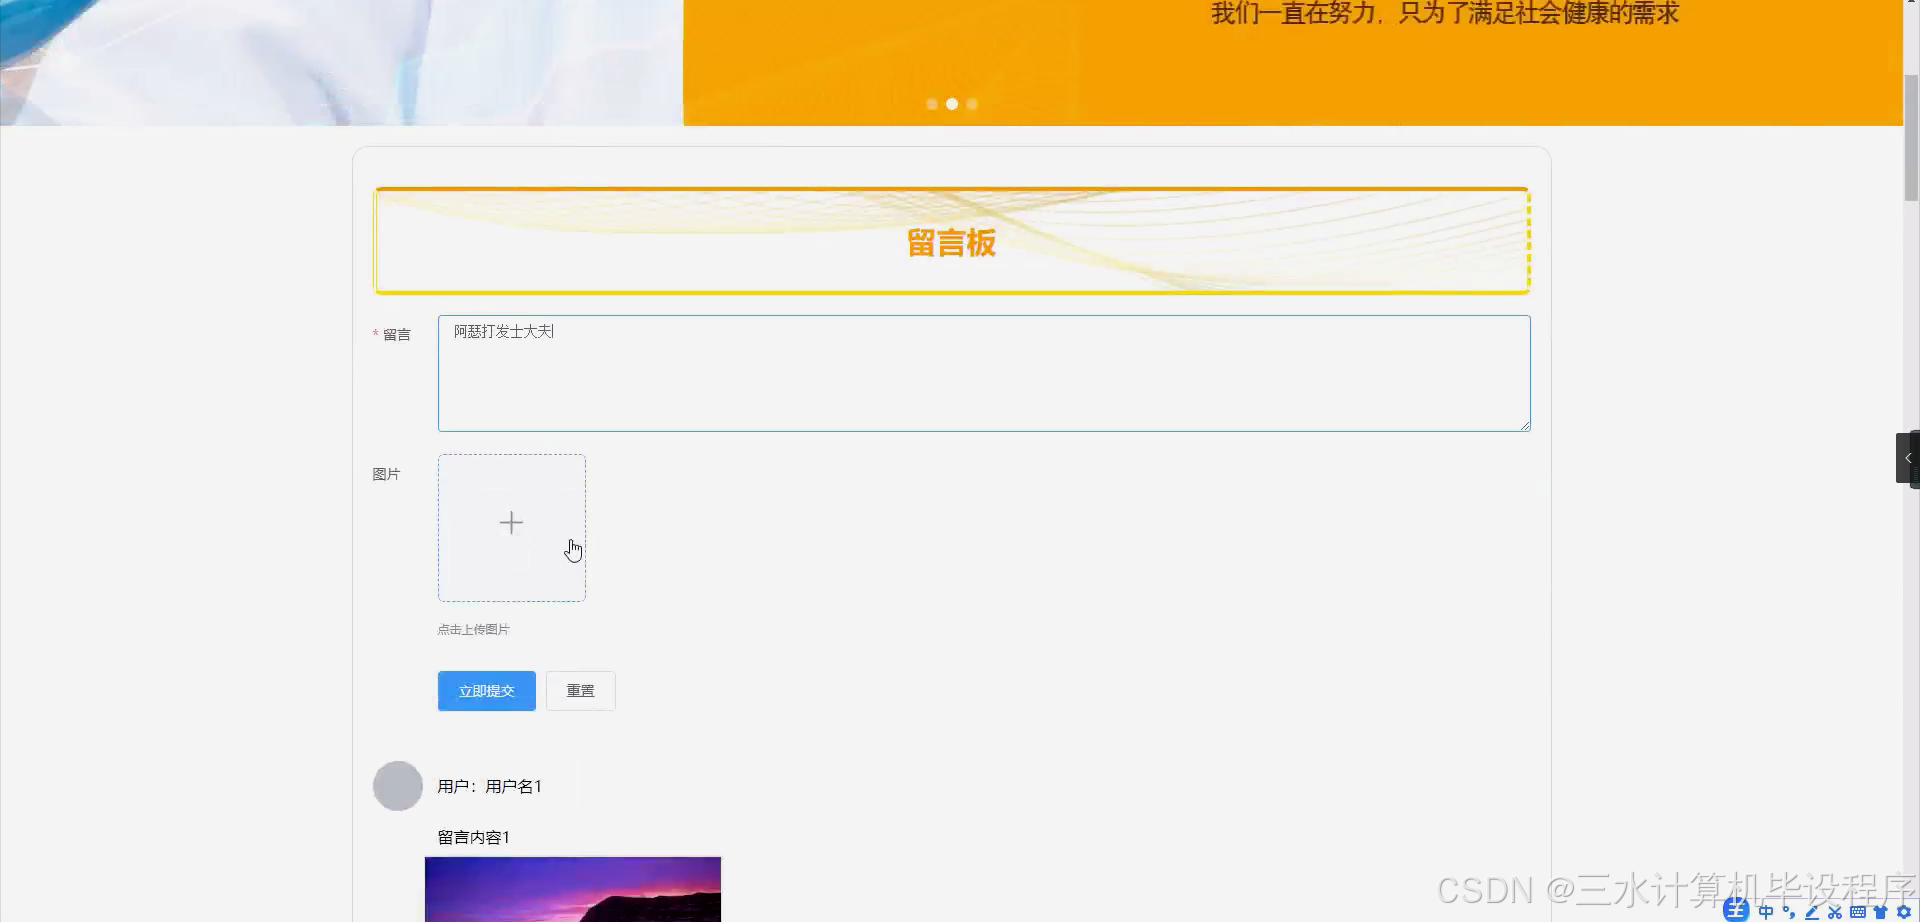Expand the collapsed side panel chevron
This screenshot has width=1920, height=922.
tap(1908, 458)
